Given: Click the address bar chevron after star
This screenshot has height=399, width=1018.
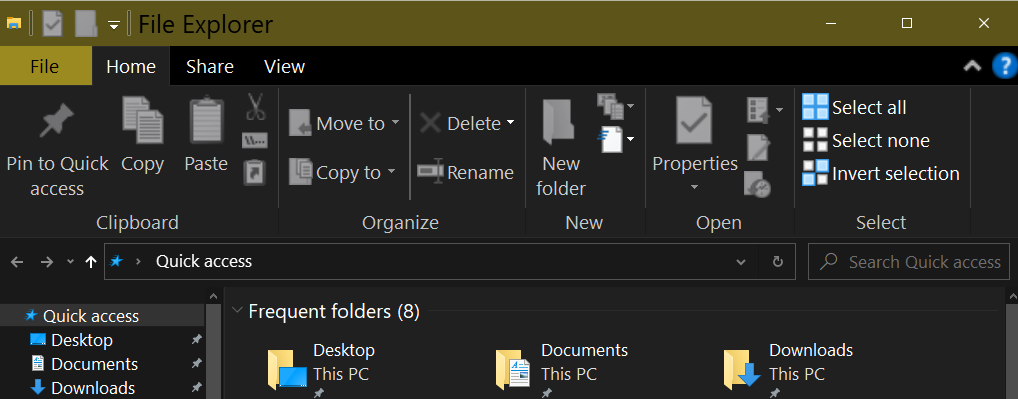Looking at the screenshot, I should tap(138, 261).
